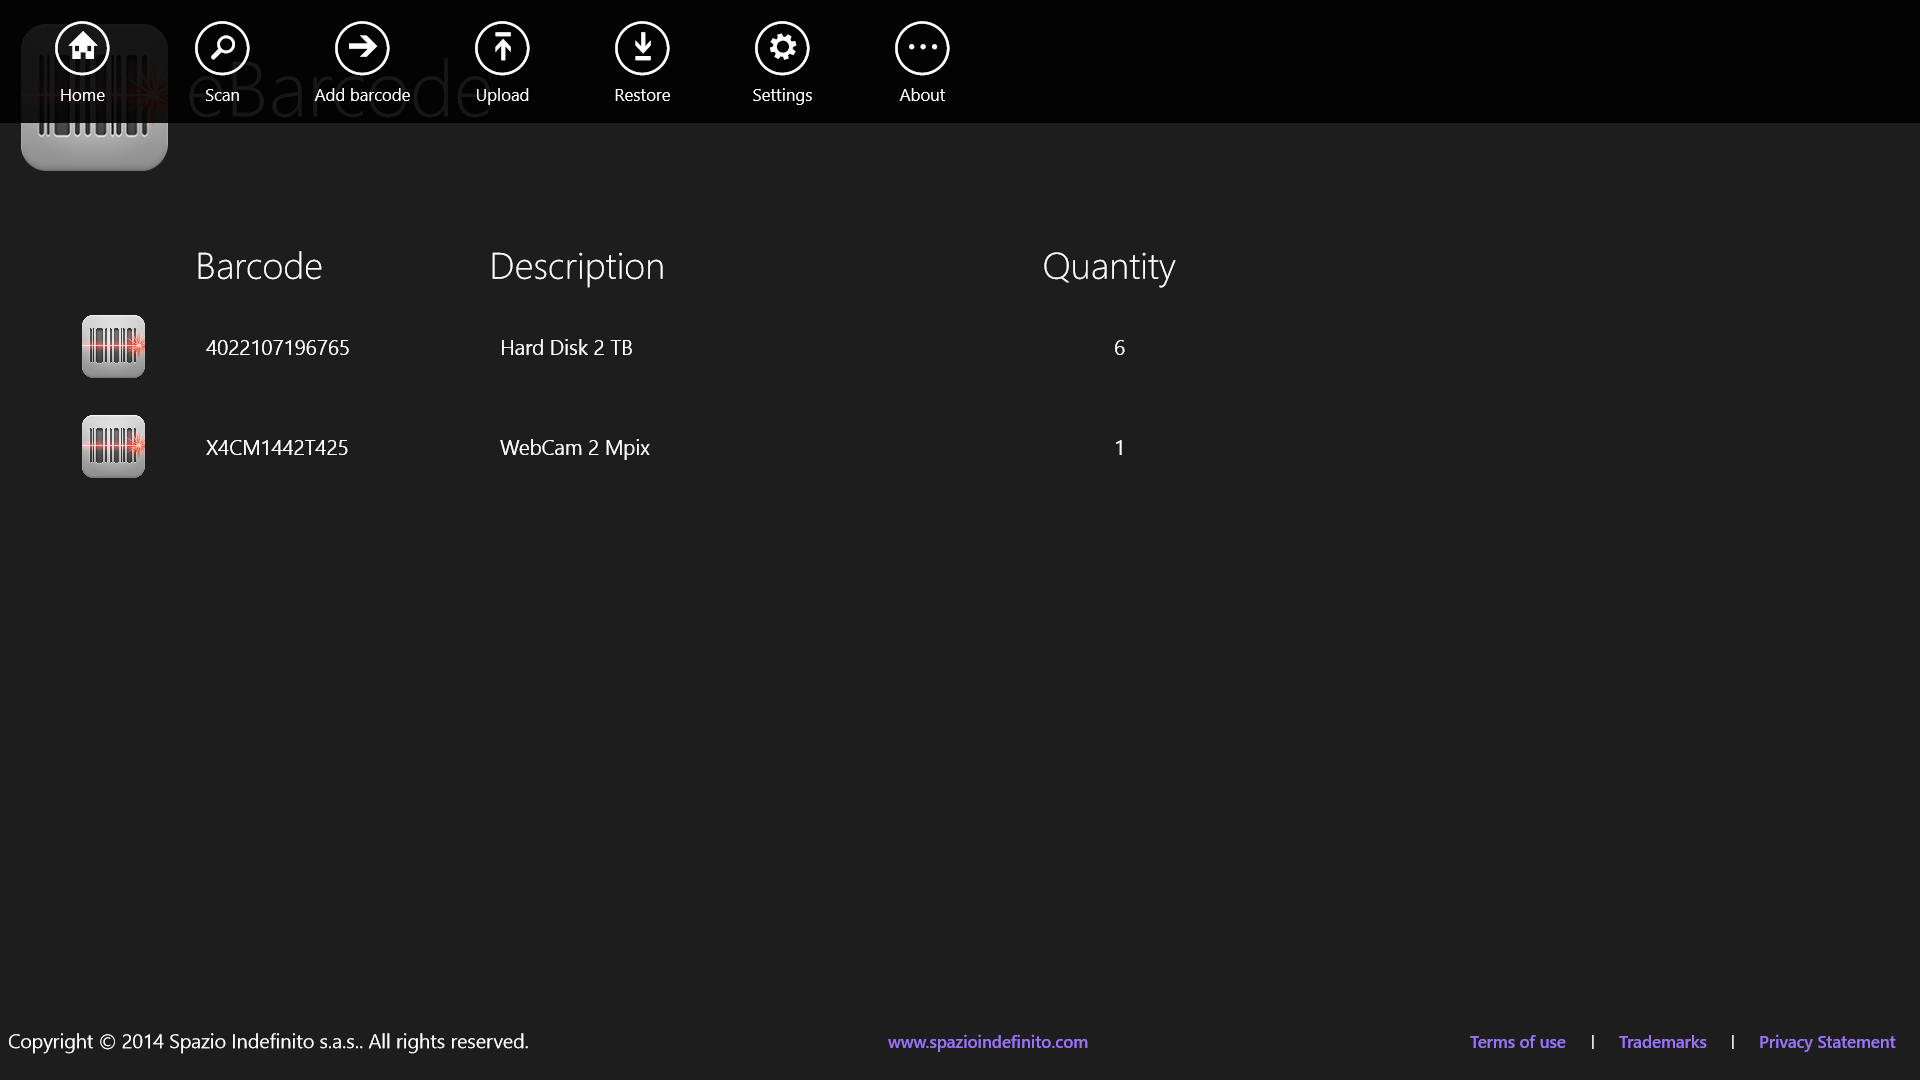
Task: Select barcode number 4022107196765
Action: pos(277,348)
